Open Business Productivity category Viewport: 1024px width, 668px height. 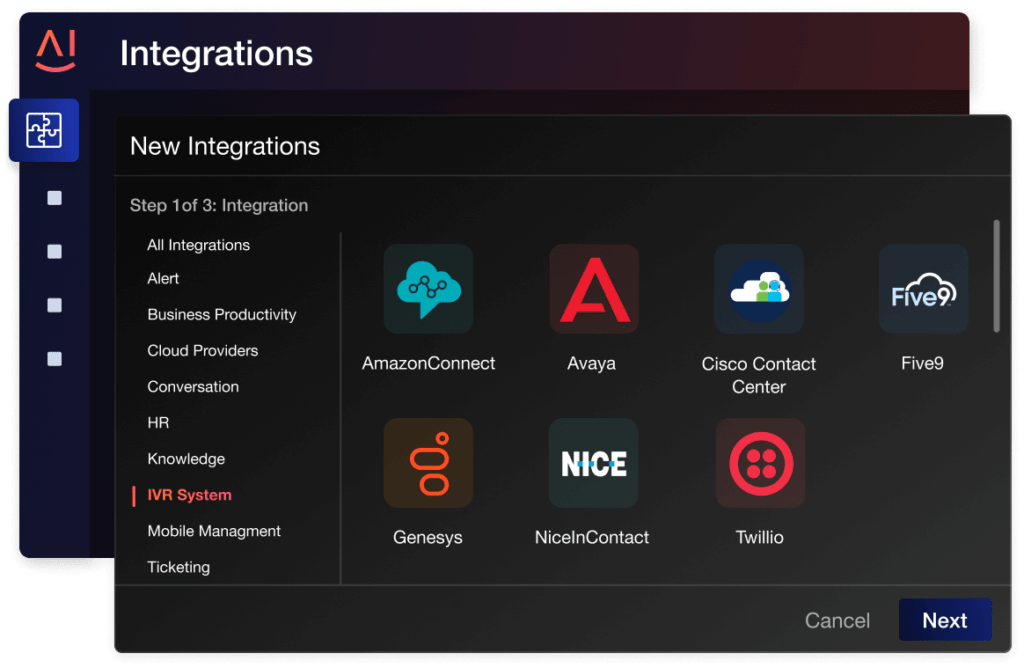pyautogui.click(x=221, y=314)
